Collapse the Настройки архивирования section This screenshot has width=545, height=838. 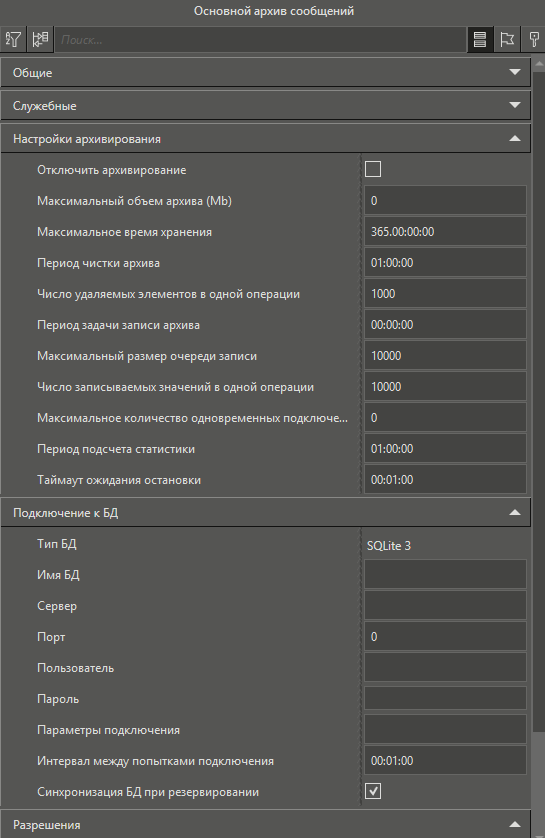[515, 138]
